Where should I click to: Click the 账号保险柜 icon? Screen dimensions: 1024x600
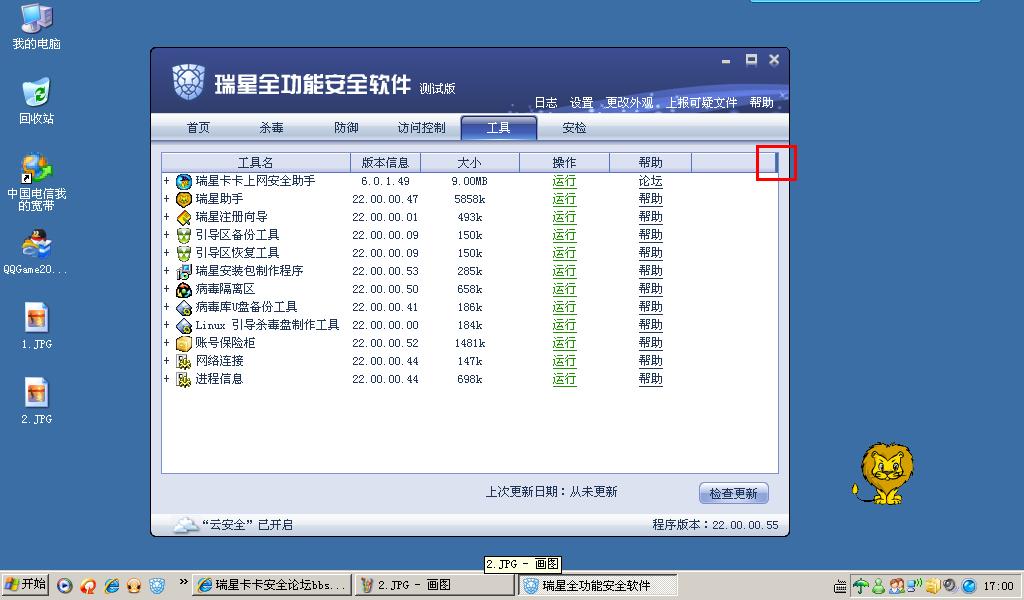click(184, 343)
